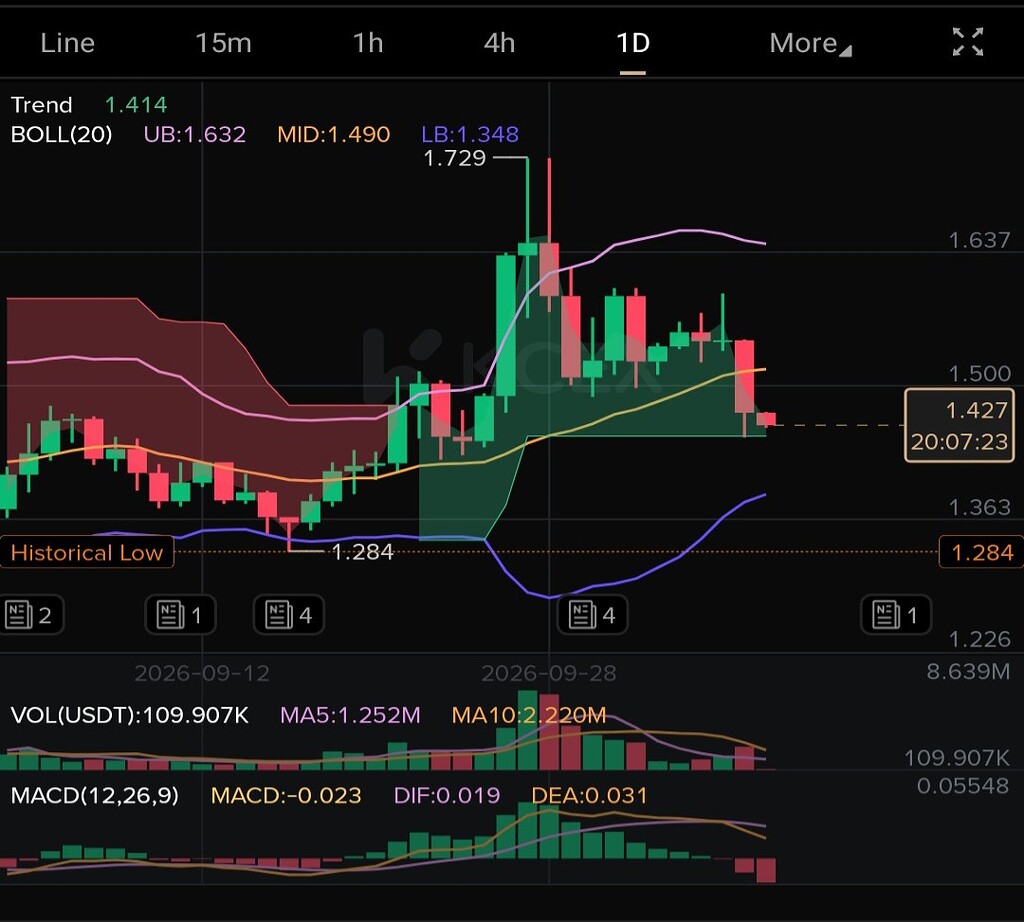Open news marker with 2 articles
Viewport: 1024px width, 922px height.
coord(29,614)
